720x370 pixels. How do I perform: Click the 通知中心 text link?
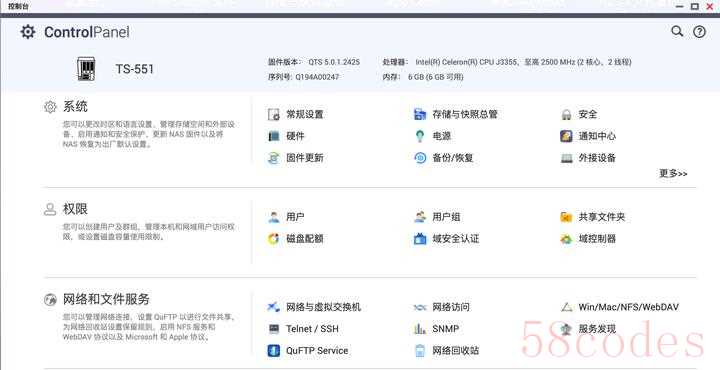[597, 136]
